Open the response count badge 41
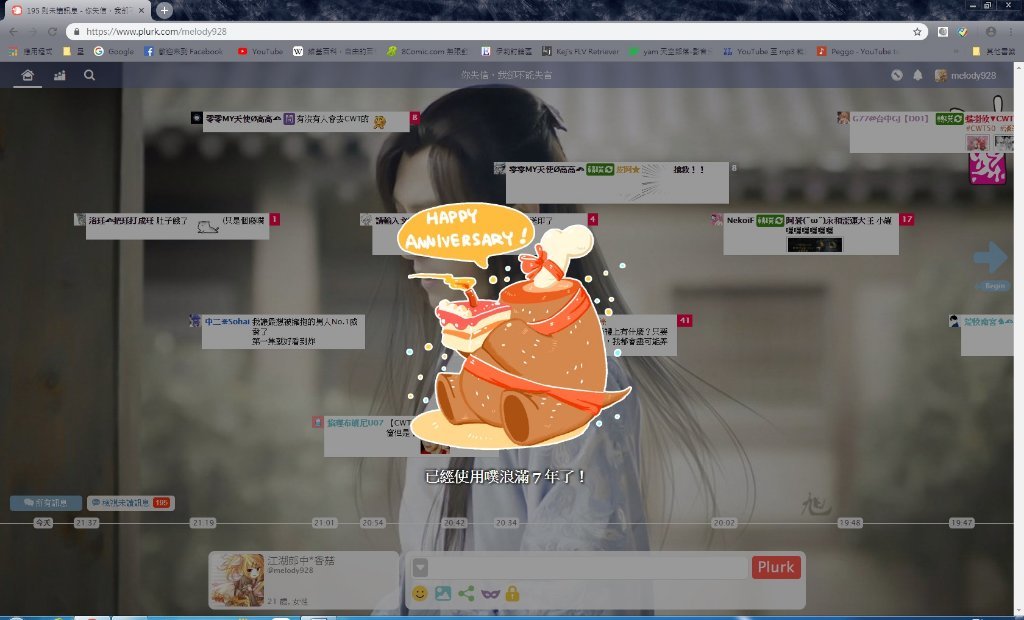 pos(684,320)
